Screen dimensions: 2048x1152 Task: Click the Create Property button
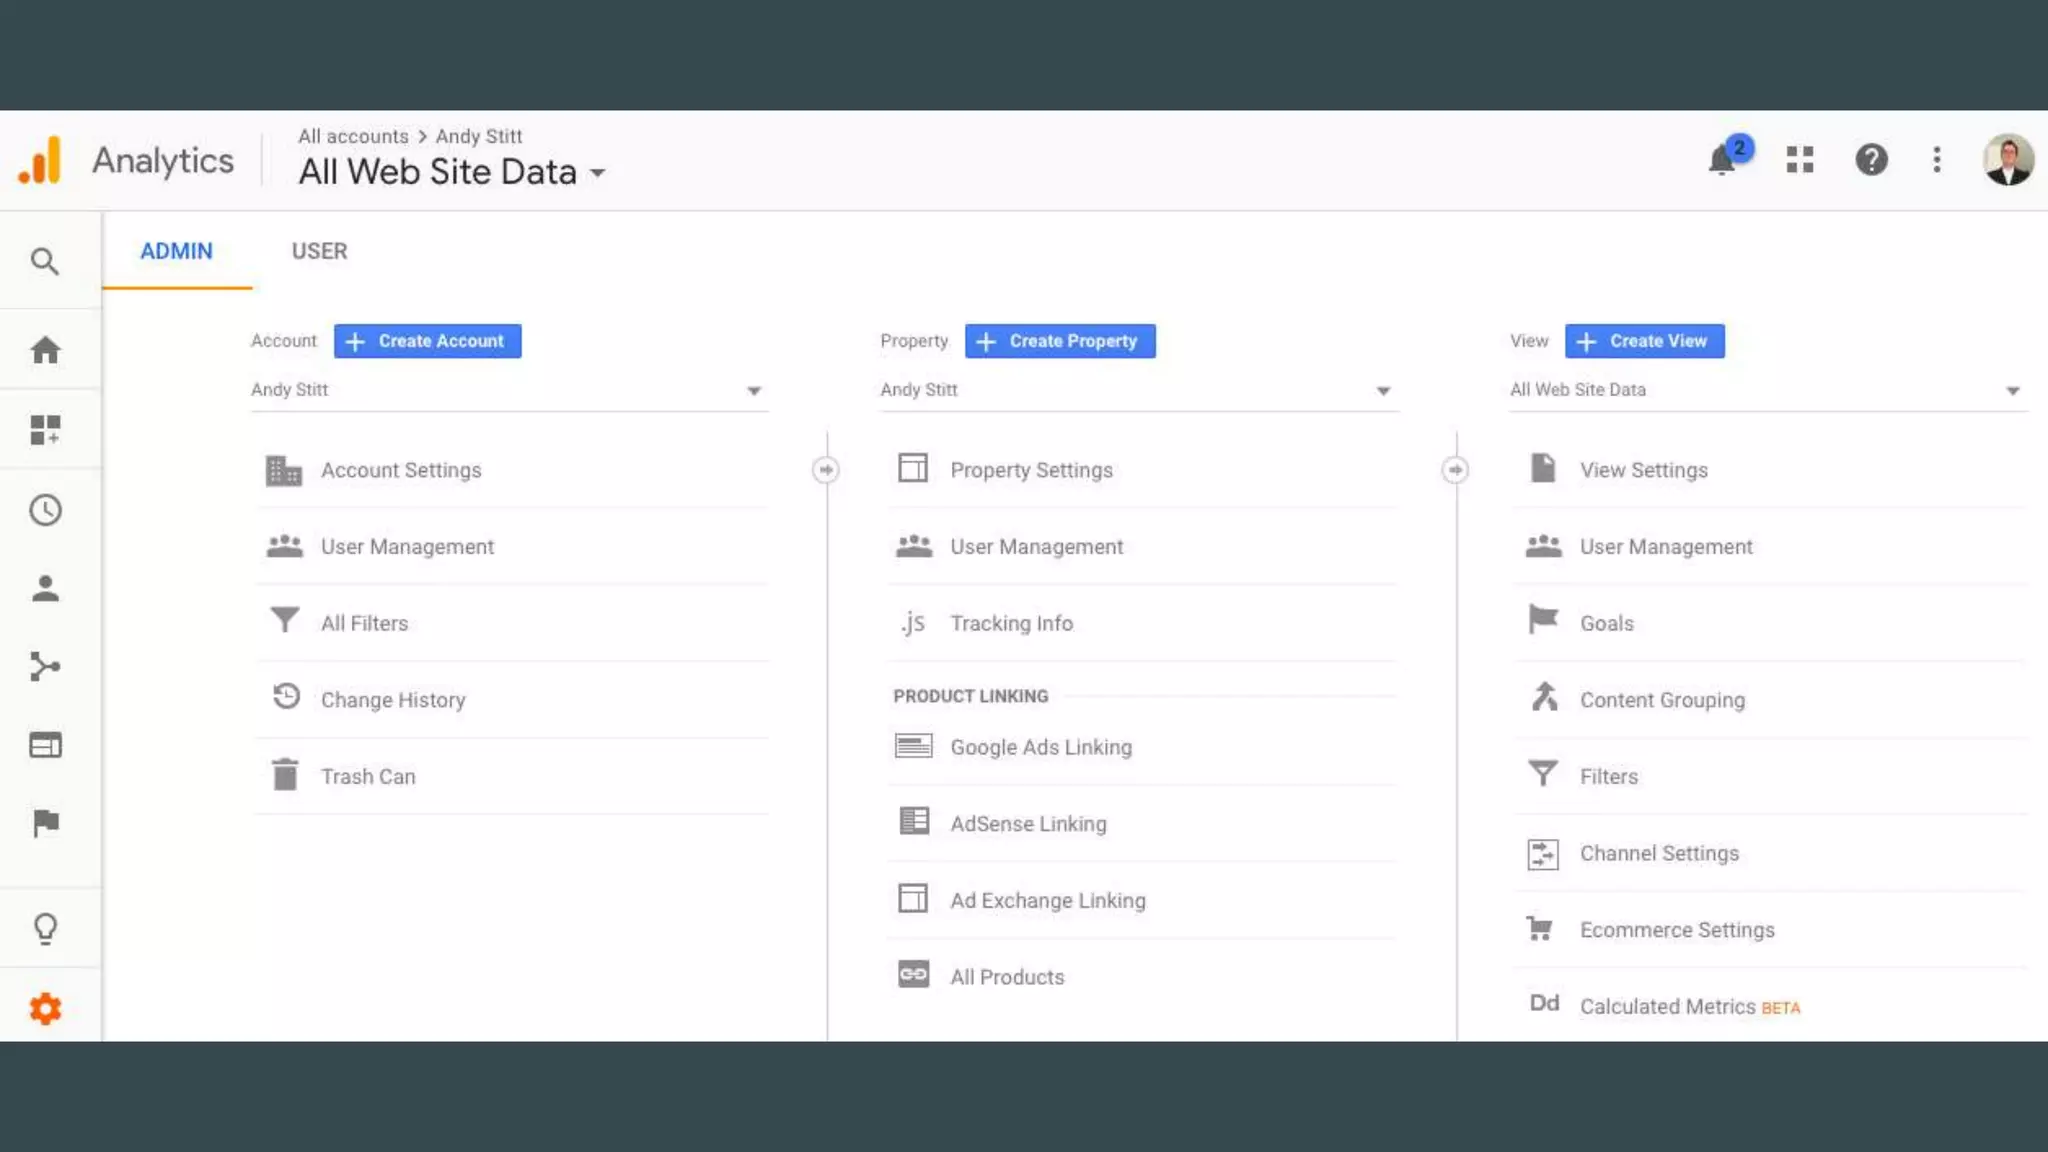pos(1060,341)
